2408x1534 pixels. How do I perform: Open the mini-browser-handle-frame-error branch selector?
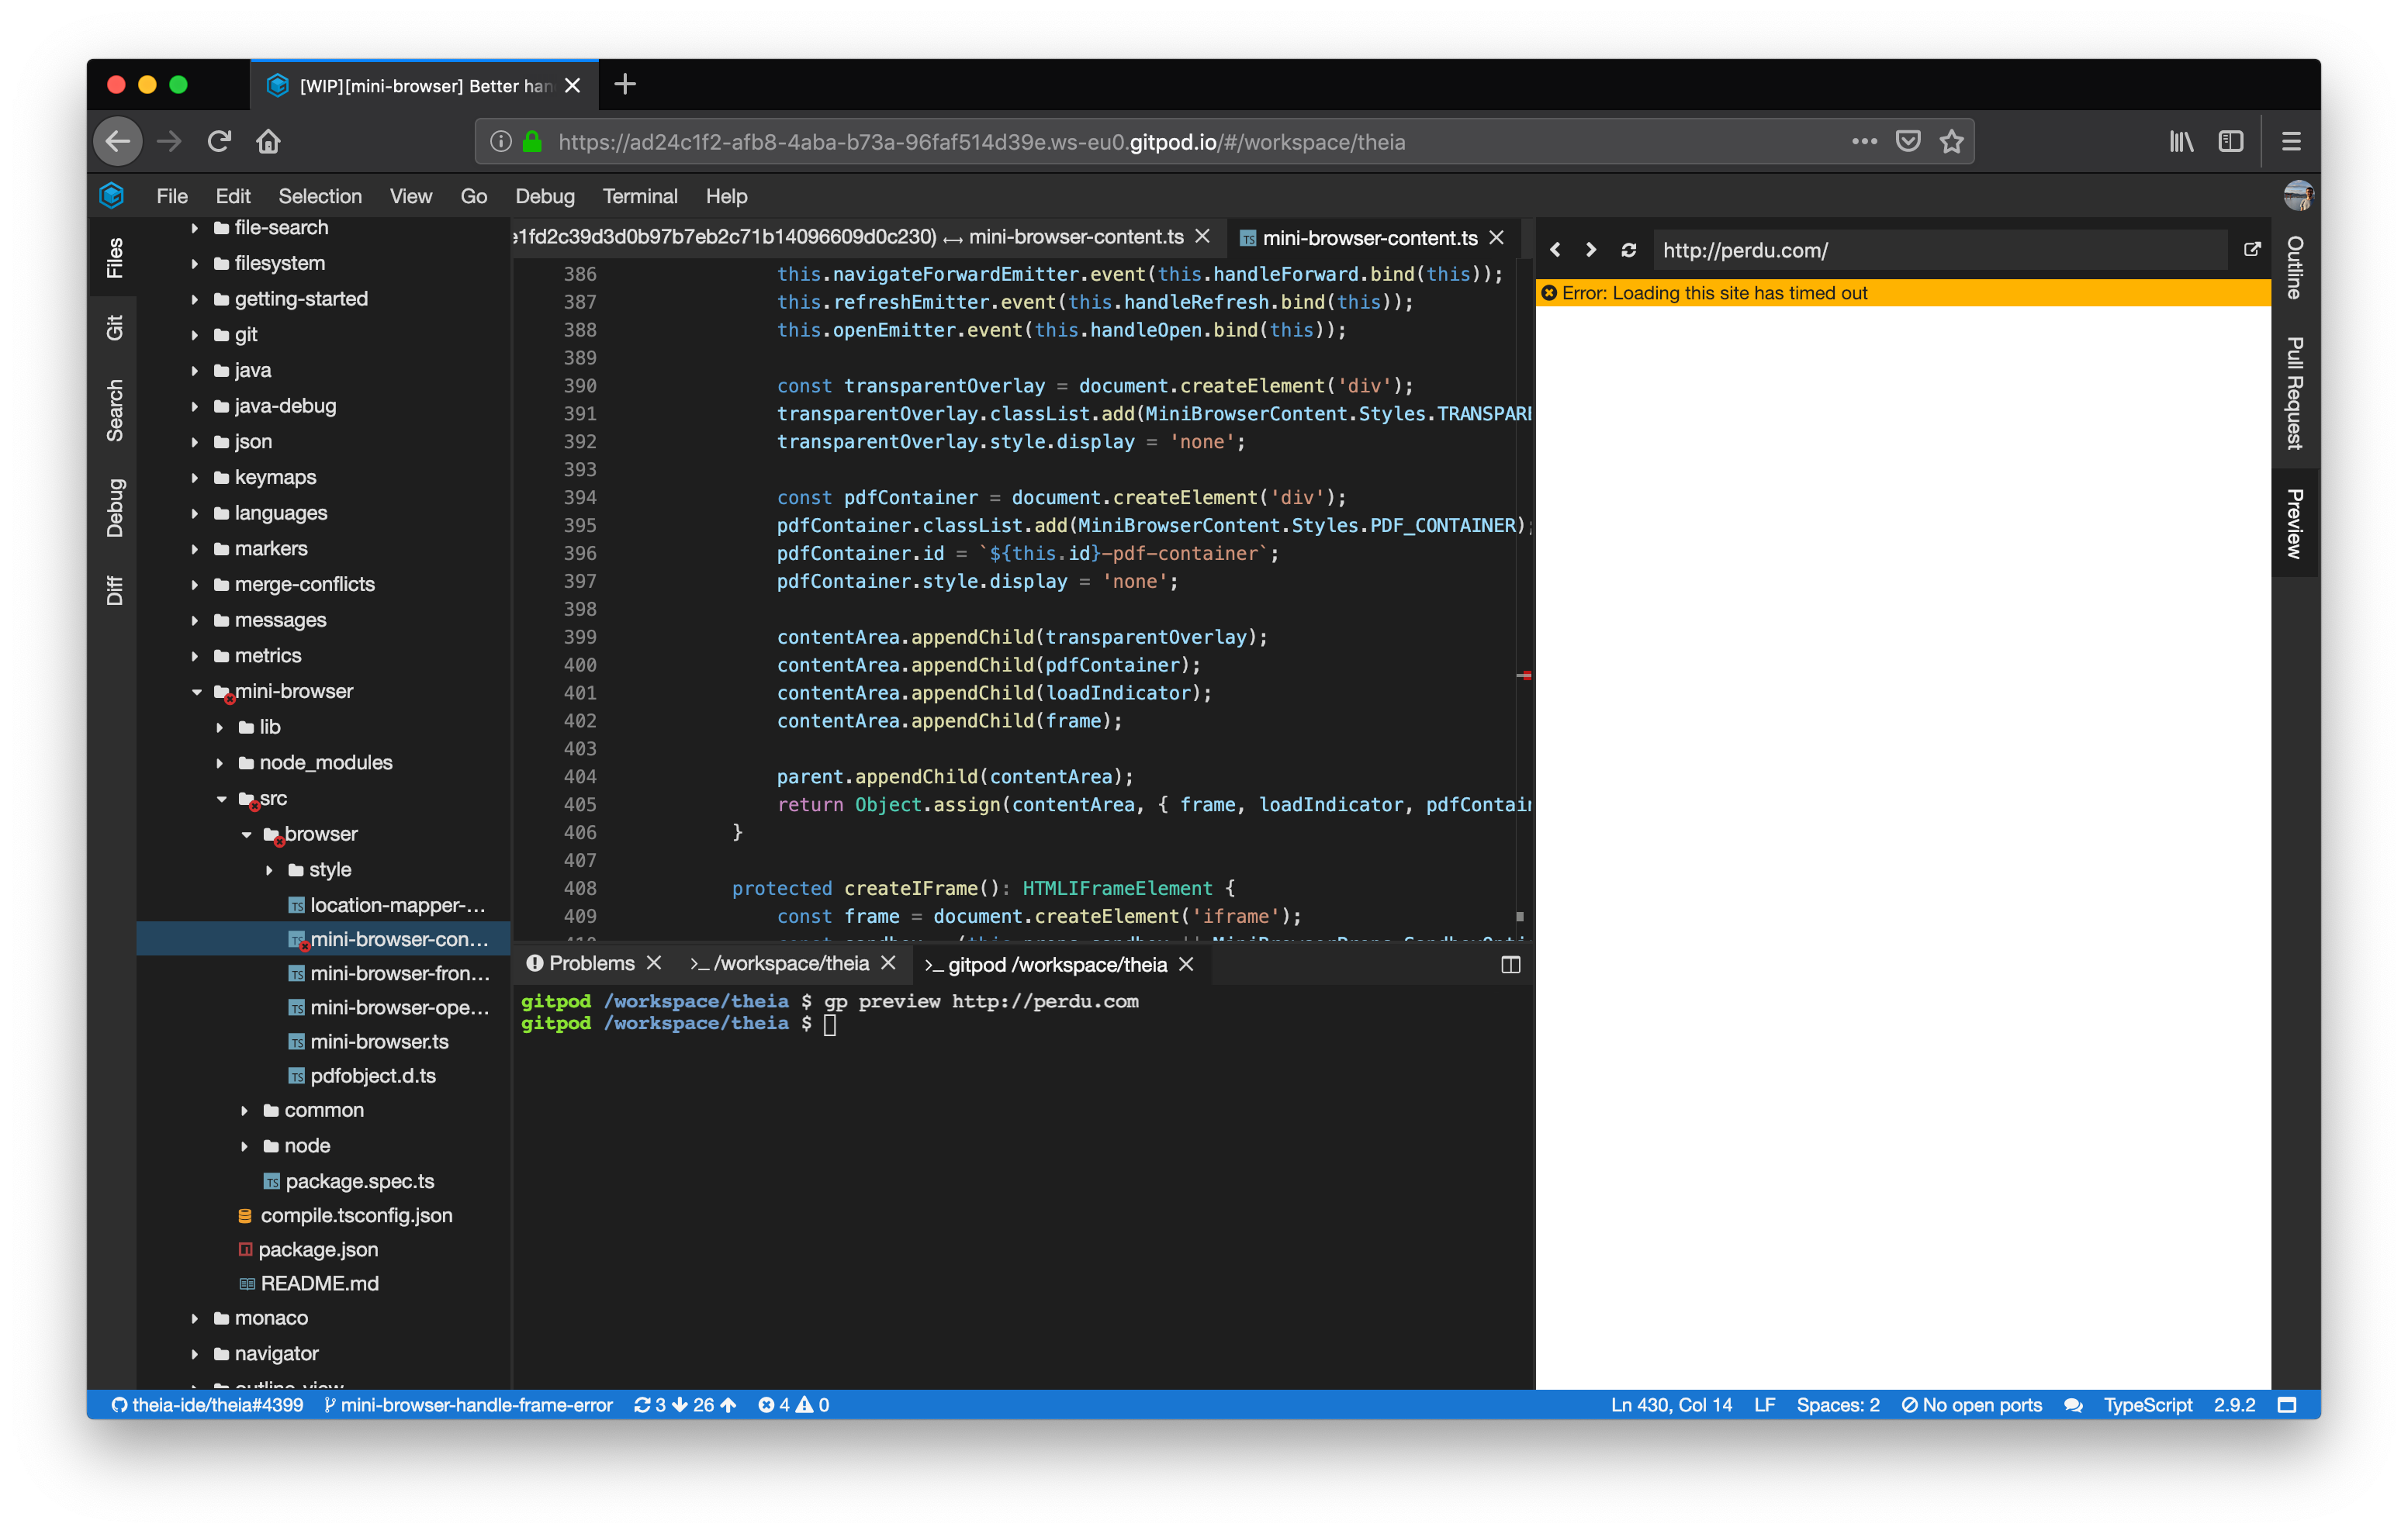(470, 1404)
